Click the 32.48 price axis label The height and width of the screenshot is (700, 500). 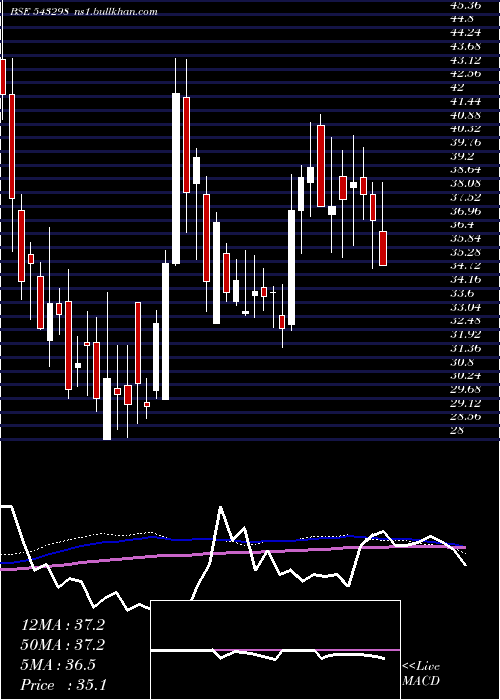(x=465, y=321)
